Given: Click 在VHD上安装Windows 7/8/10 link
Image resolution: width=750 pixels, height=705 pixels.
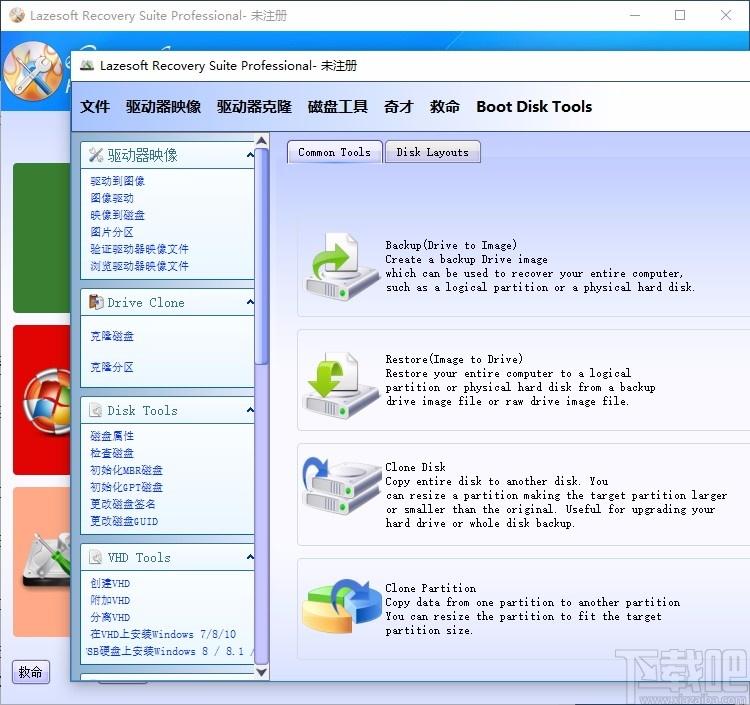Looking at the screenshot, I should (x=163, y=634).
